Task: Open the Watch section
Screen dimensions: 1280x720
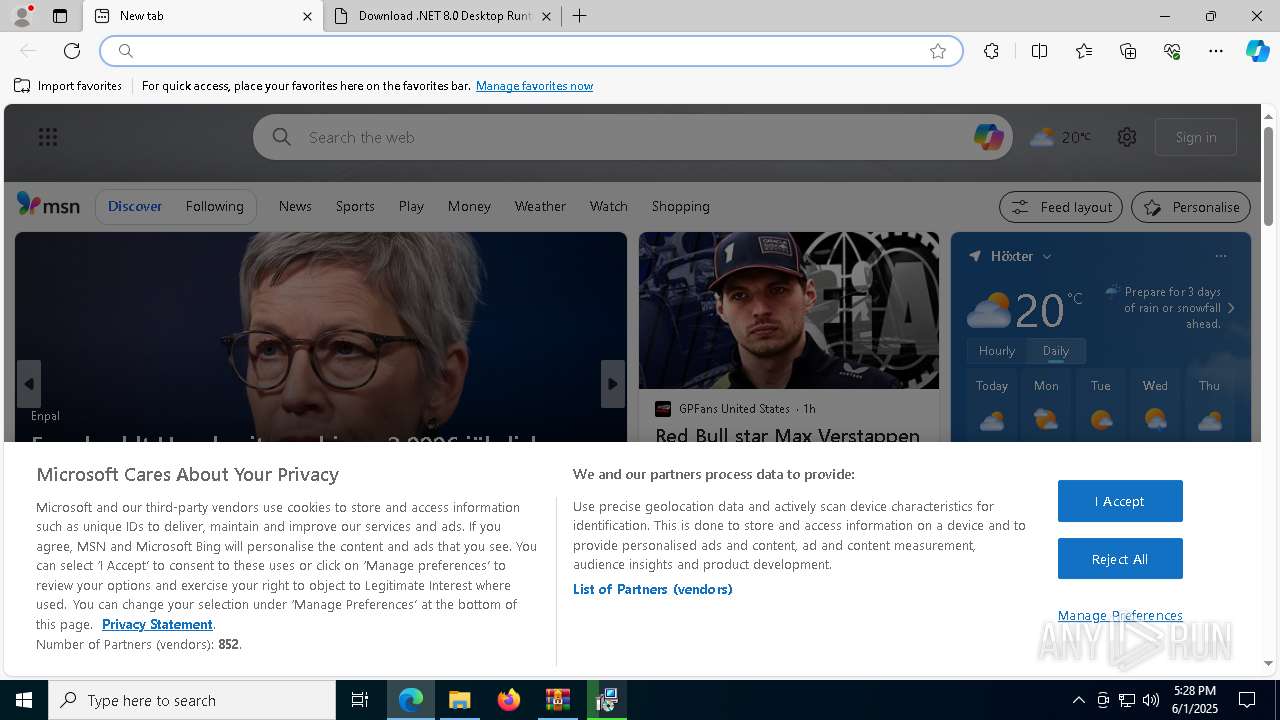Action: pos(608,206)
